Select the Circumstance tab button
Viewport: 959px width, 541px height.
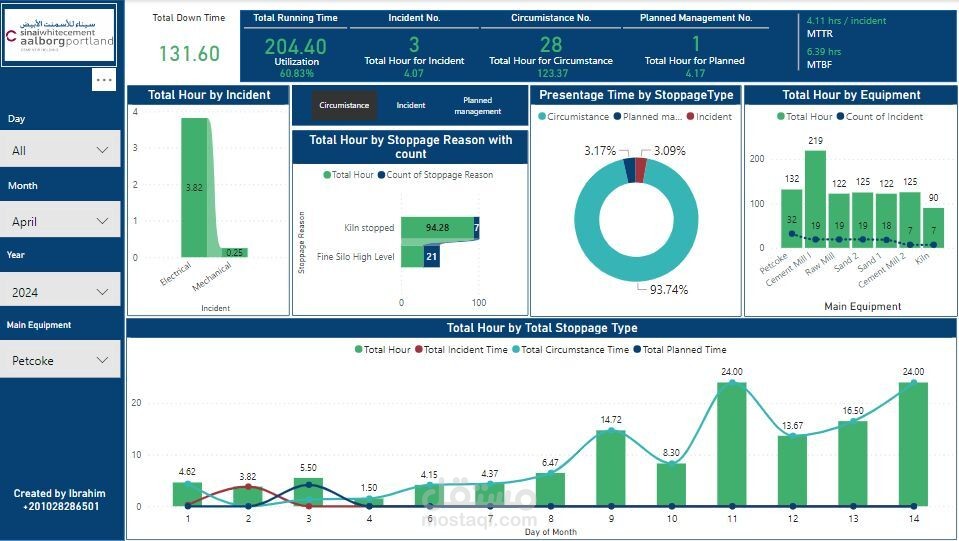[x=344, y=105]
